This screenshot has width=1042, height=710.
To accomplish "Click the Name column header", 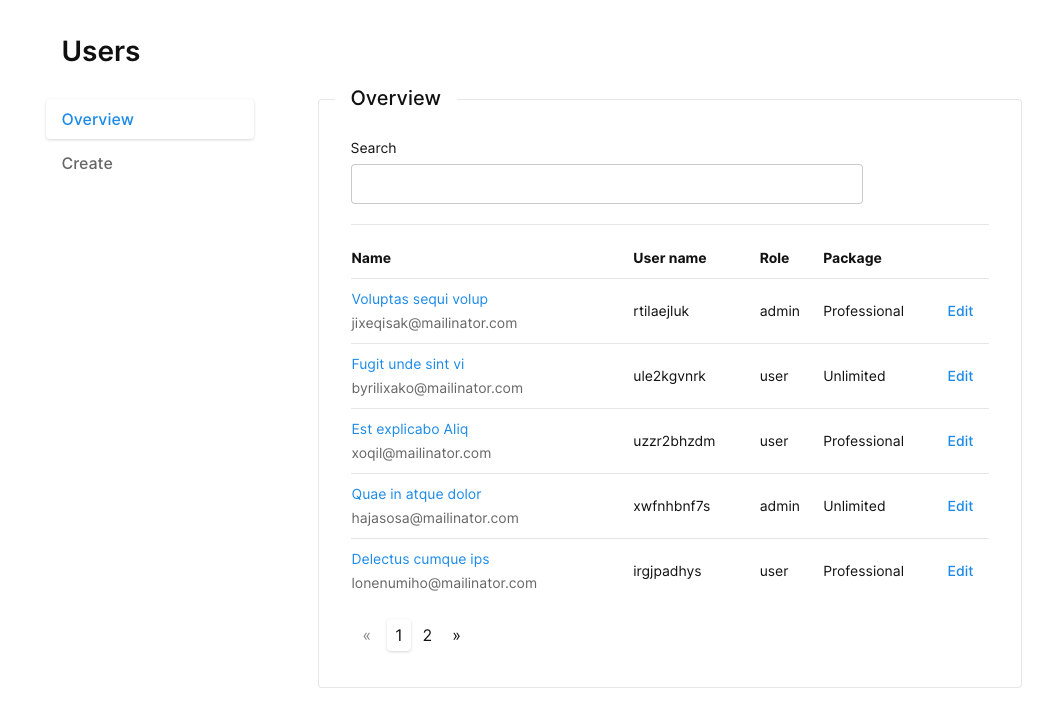I will click(x=371, y=258).
